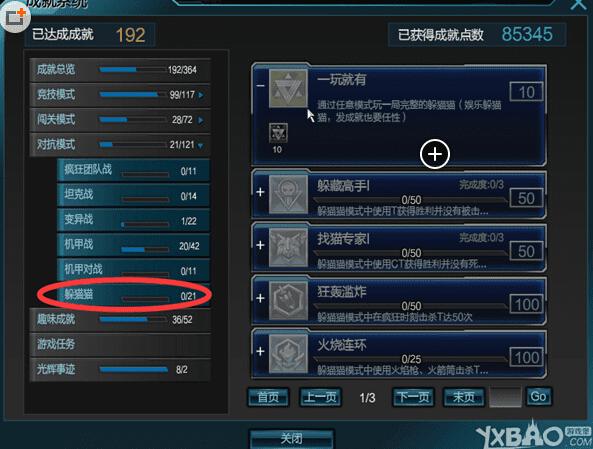The width and height of the screenshot is (593, 449).
Task: Click the 一玩就有 achievement badge icon
Action: click(288, 89)
